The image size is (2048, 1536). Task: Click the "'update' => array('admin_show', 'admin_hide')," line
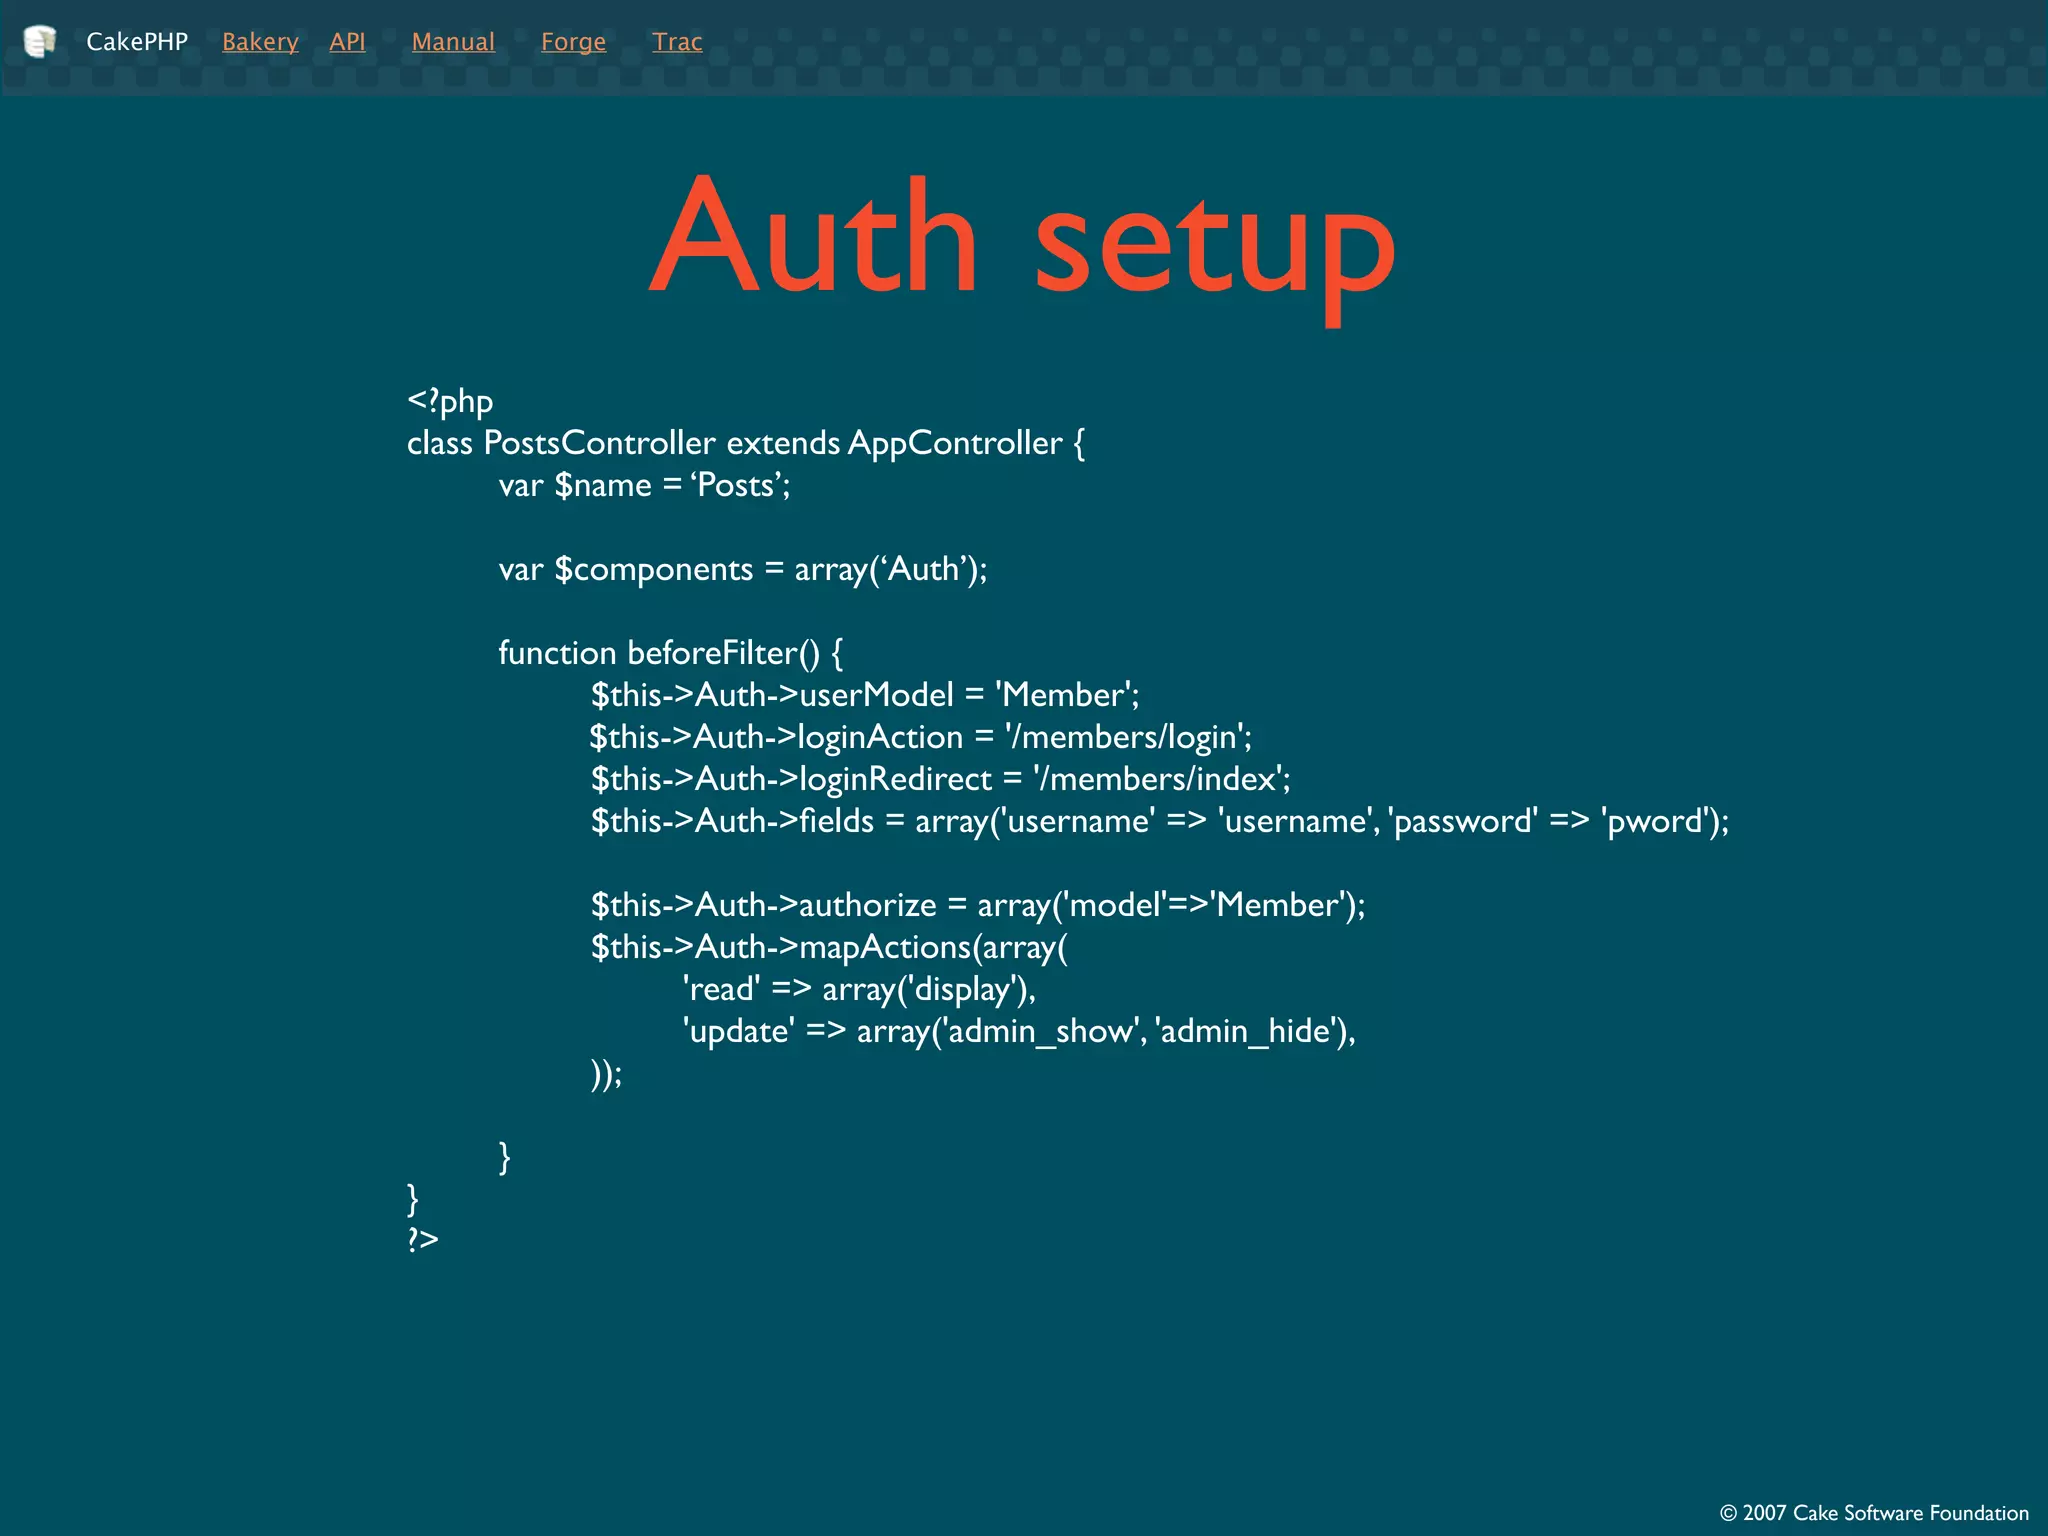(1019, 1031)
